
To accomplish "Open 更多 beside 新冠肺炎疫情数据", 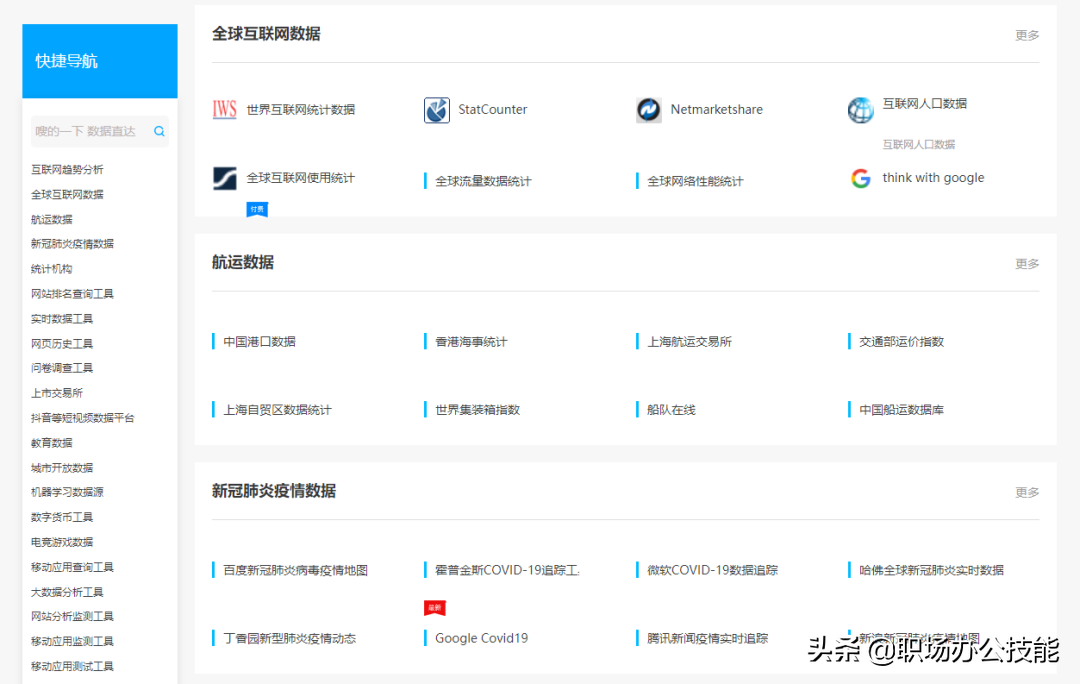I will [x=1027, y=491].
